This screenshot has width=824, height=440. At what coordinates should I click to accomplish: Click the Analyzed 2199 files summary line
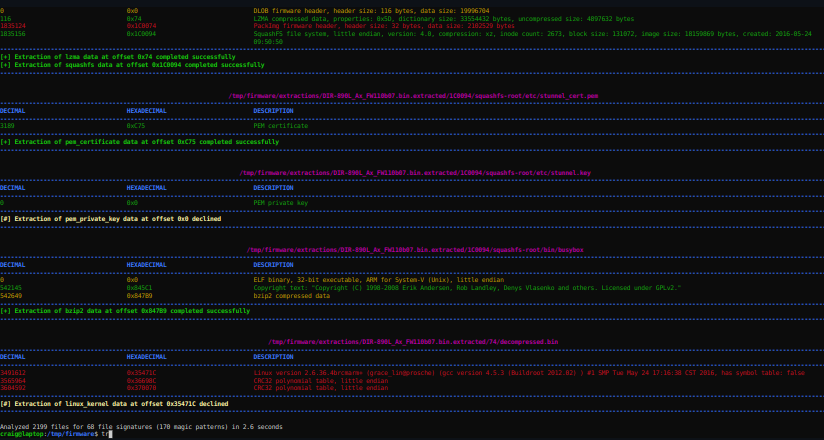pyautogui.click(x=141, y=426)
